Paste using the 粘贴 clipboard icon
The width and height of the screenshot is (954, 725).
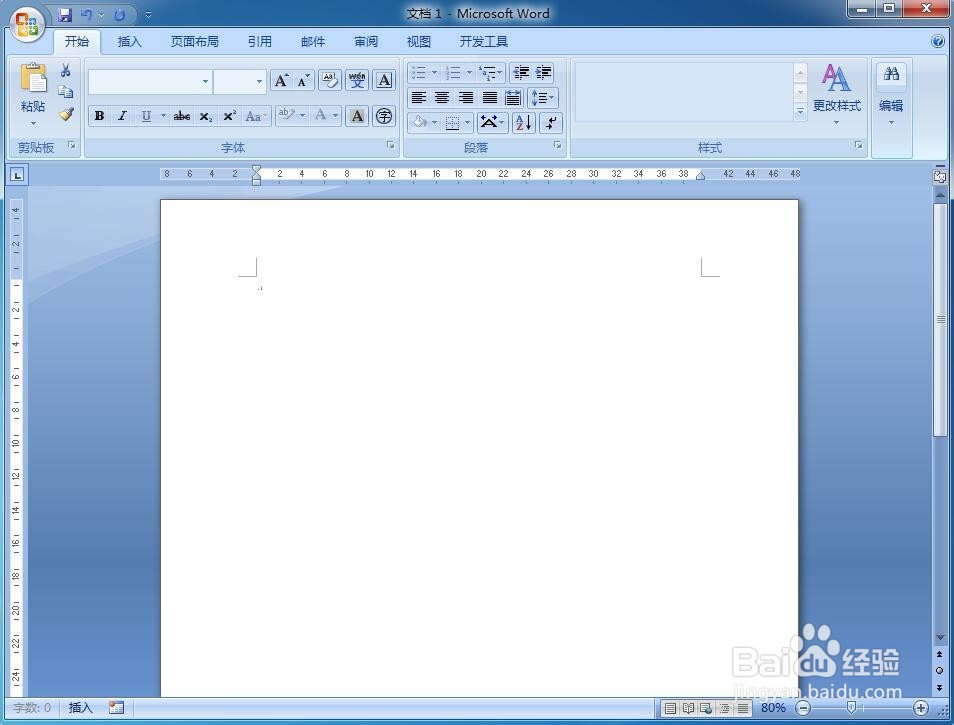pyautogui.click(x=33, y=78)
